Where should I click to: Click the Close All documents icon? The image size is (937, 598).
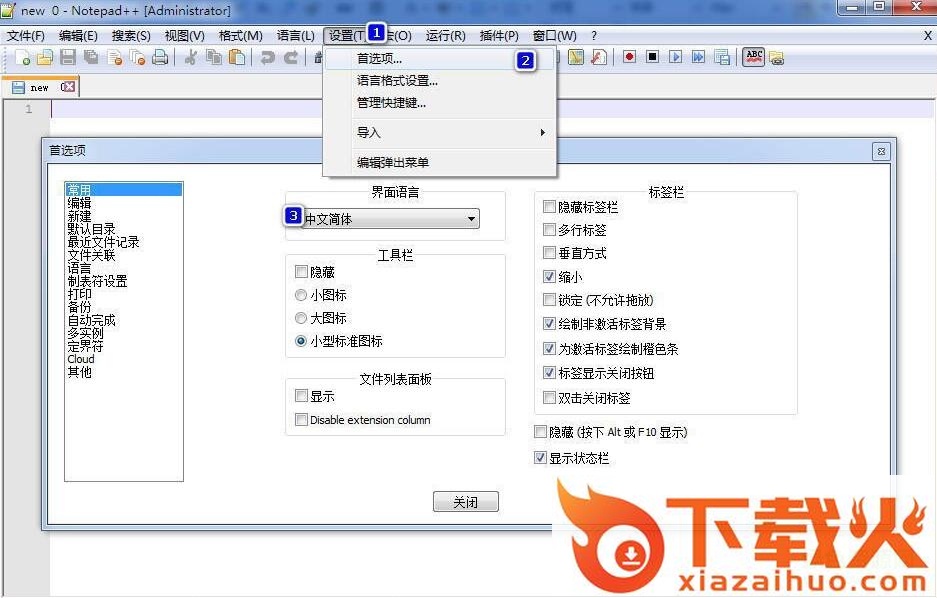tap(137, 57)
